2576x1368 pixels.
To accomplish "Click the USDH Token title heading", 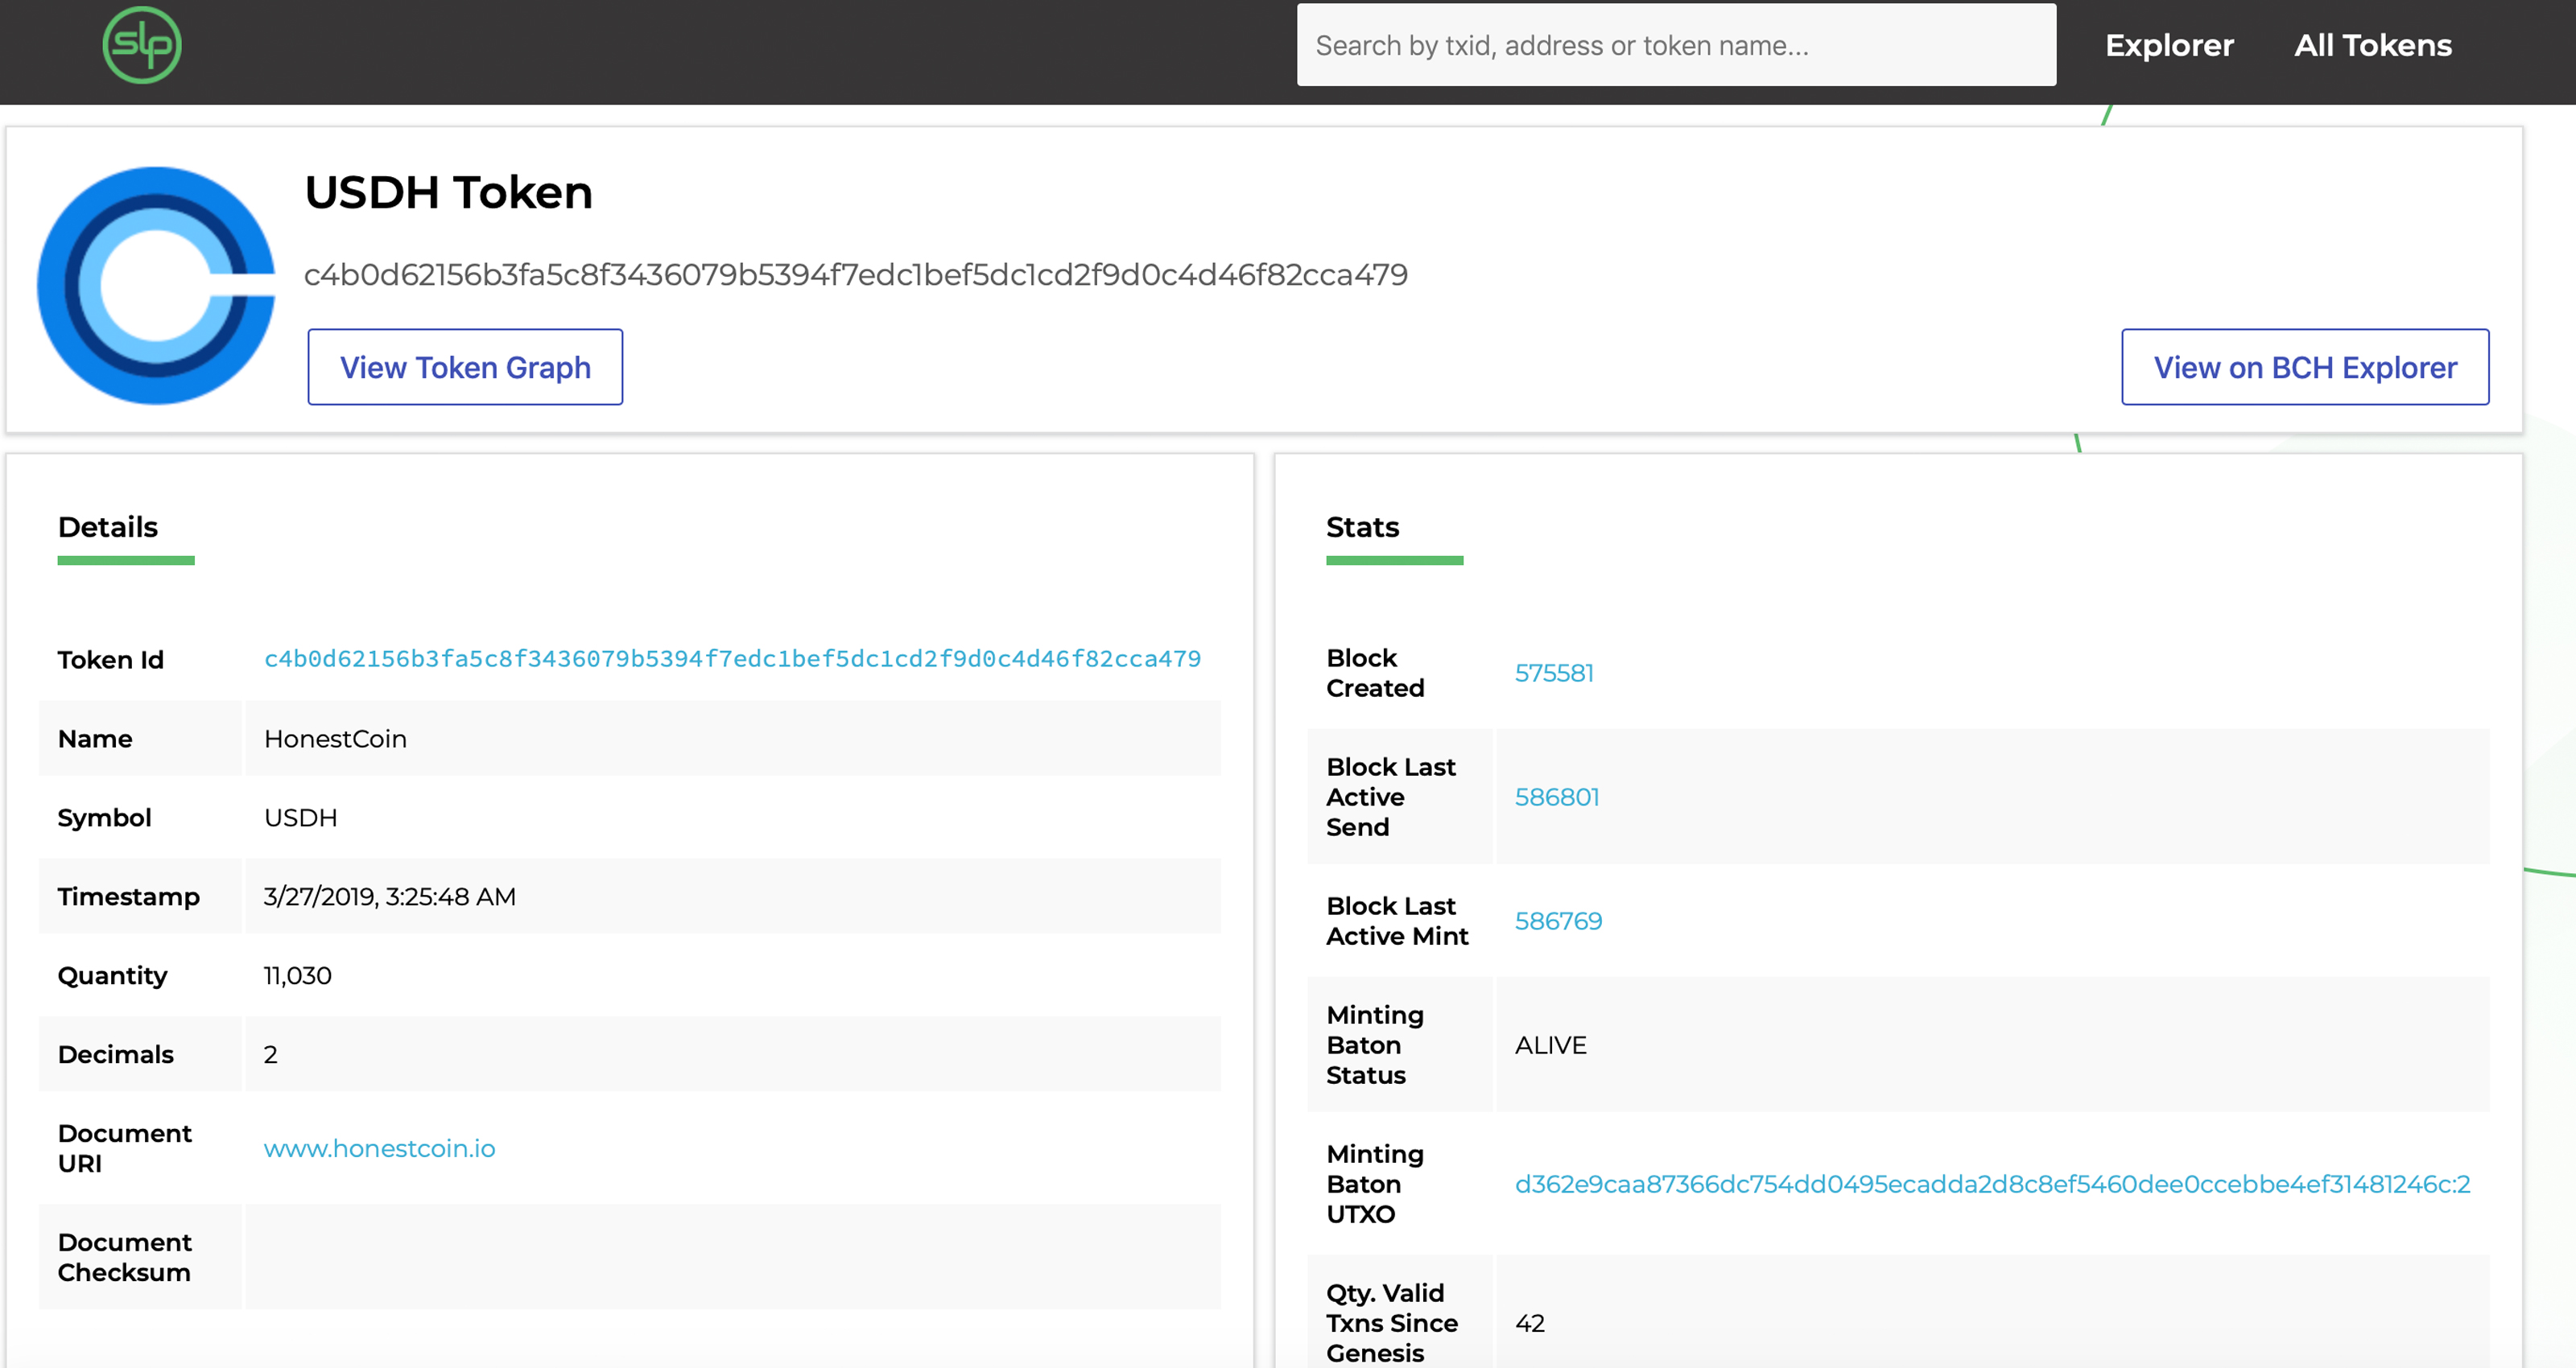I will coord(448,192).
